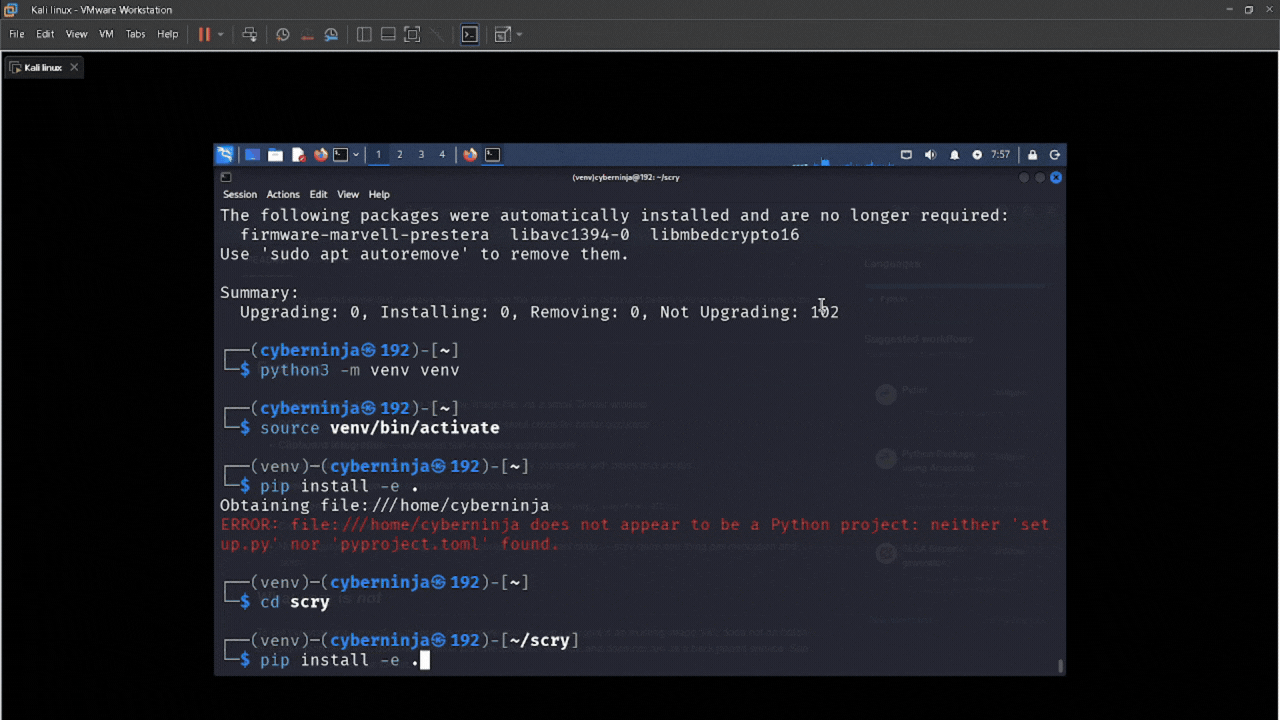Enter VMware full screen mode
Screen dimensions: 1280x720
[412, 34]
